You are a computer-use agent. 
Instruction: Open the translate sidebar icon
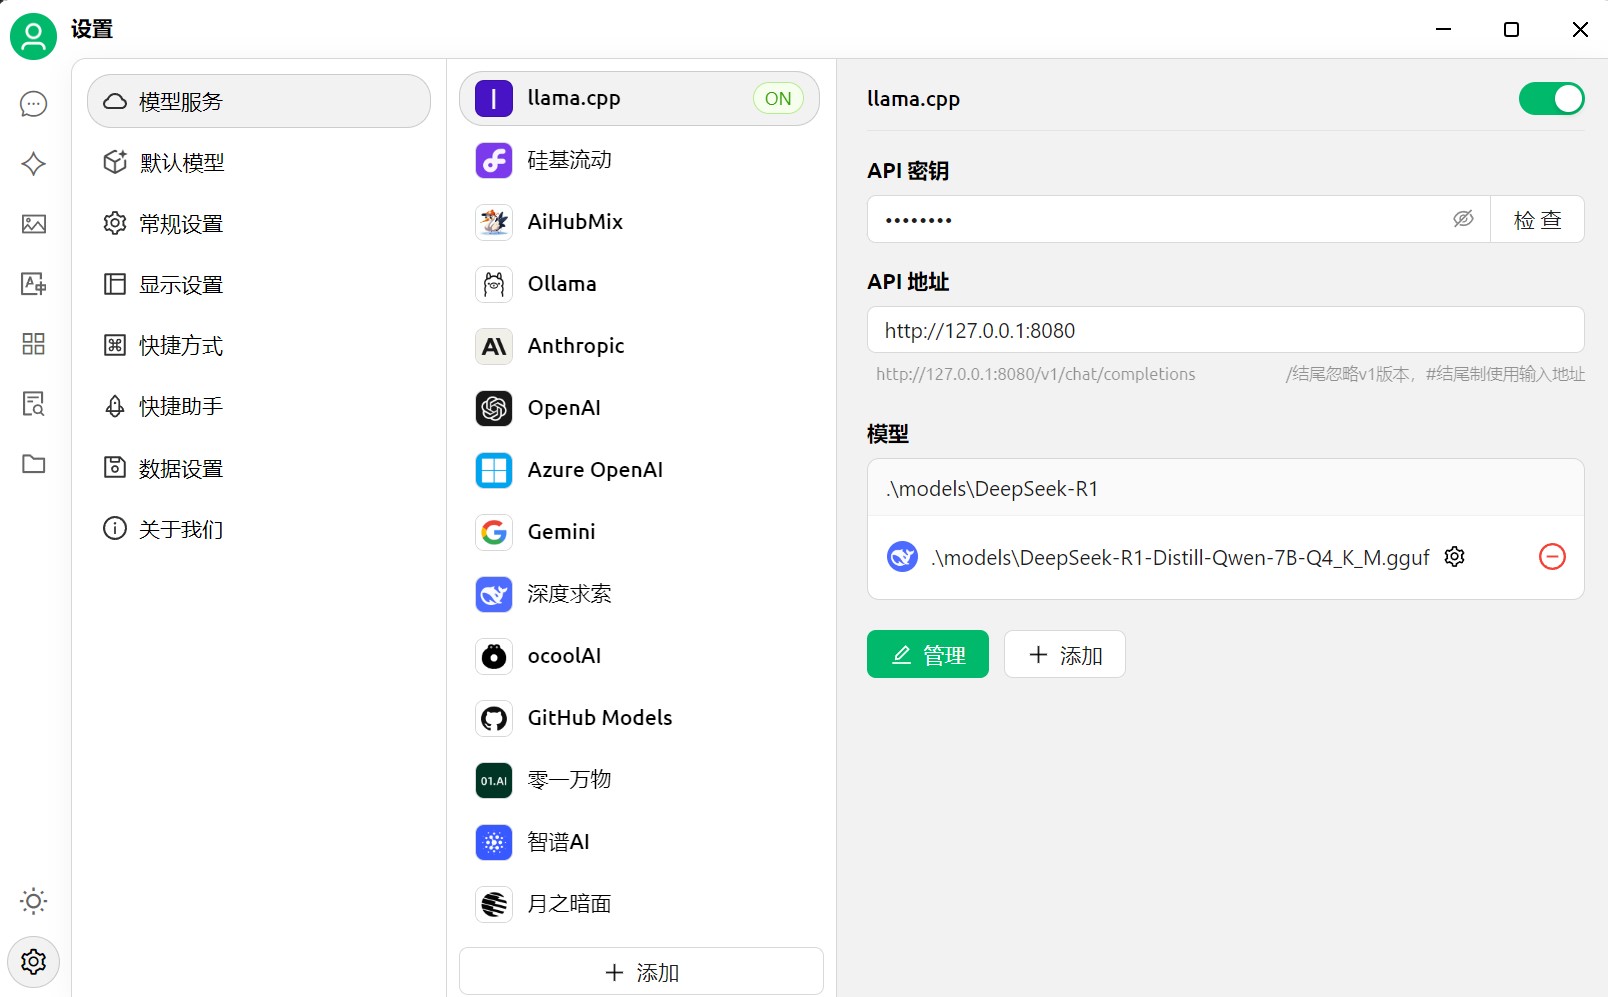point(34,284)
